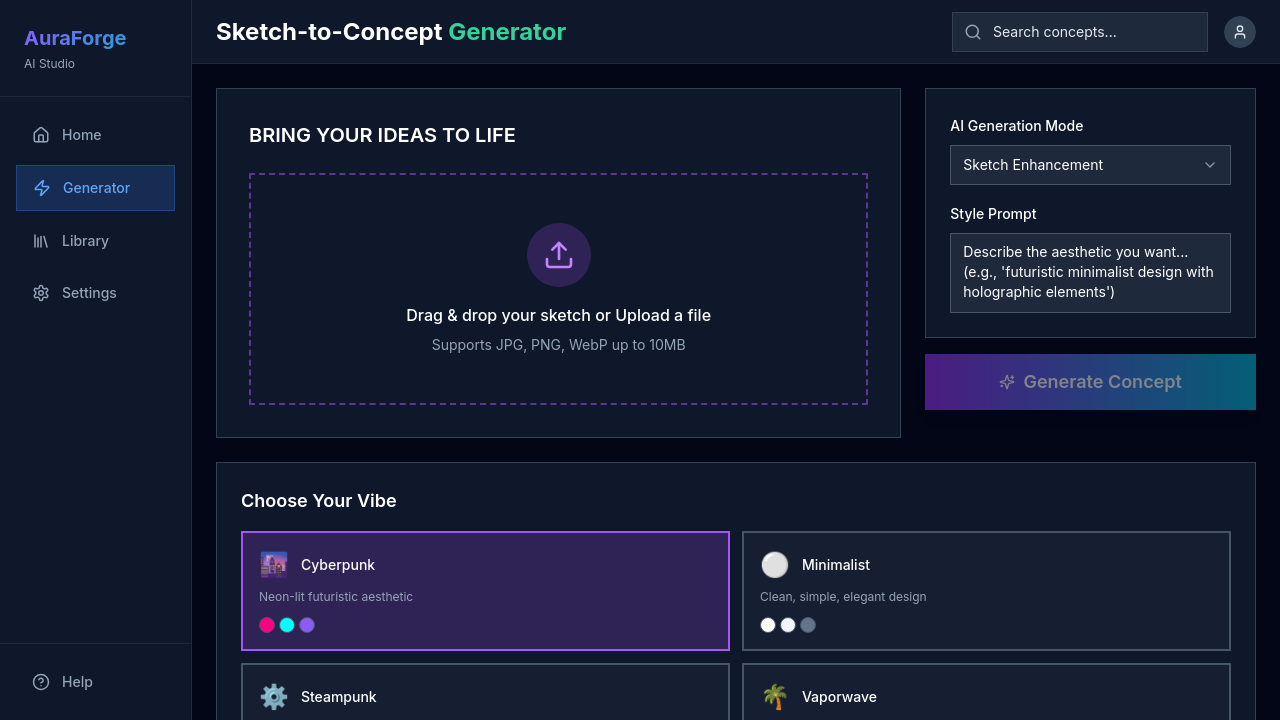
Task: Click the Settings gear icon
Action: click(x=41, y=292)
